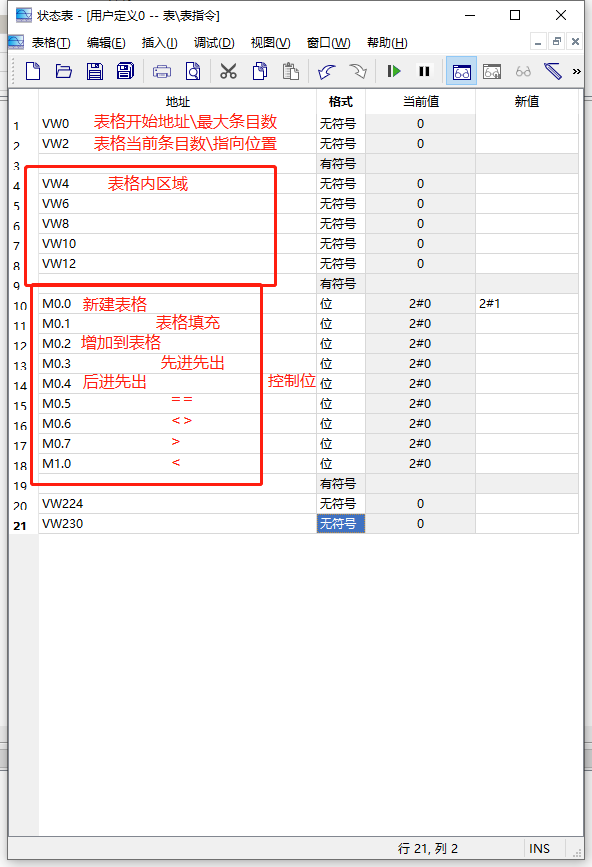The height and width of the screenshot is (867, 592).
Task: Click the 有符号 format cell in row 3
Action: coord(340,164)
